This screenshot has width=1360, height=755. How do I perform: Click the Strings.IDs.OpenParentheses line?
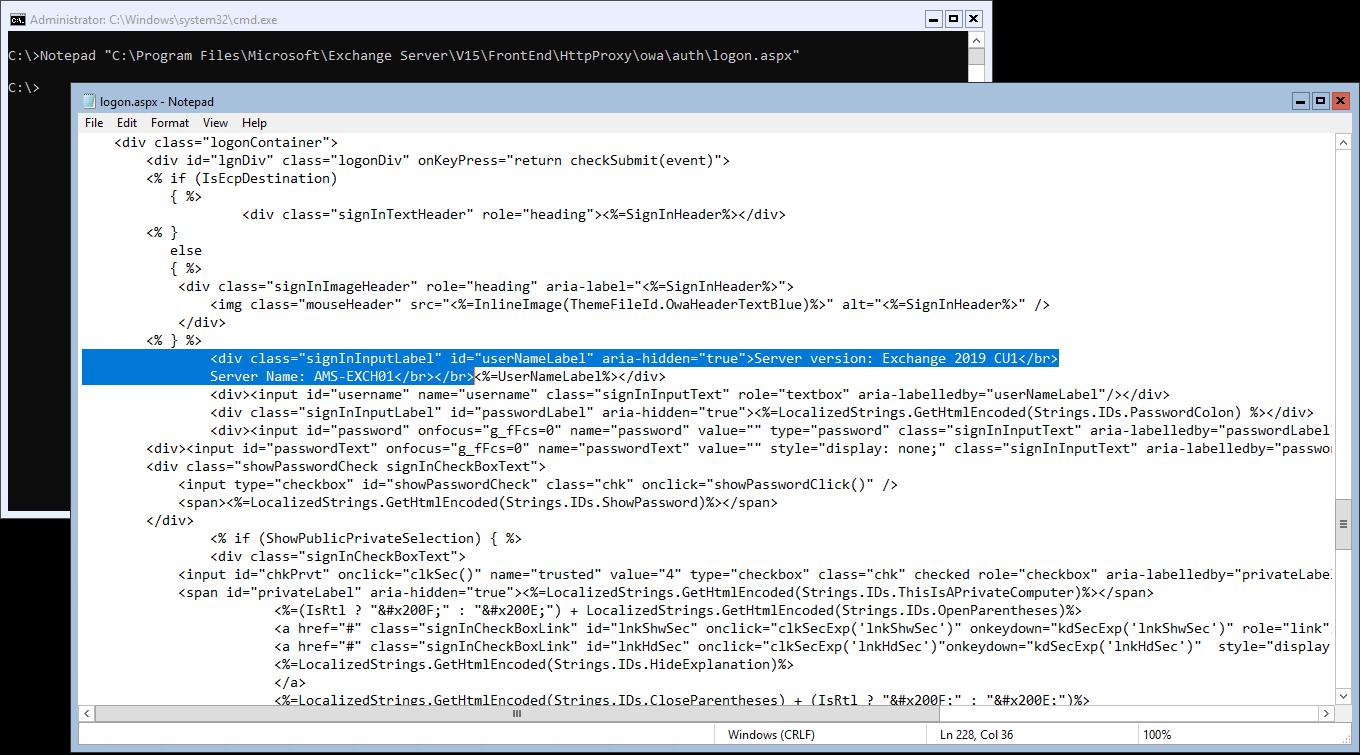tap(678, 610)
